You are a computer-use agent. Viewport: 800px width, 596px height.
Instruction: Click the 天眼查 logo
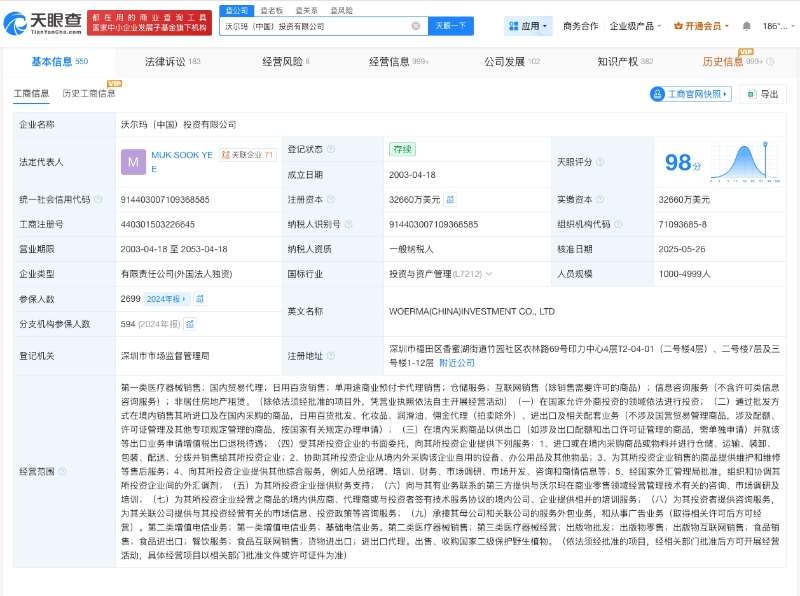(x=42, y=23)
